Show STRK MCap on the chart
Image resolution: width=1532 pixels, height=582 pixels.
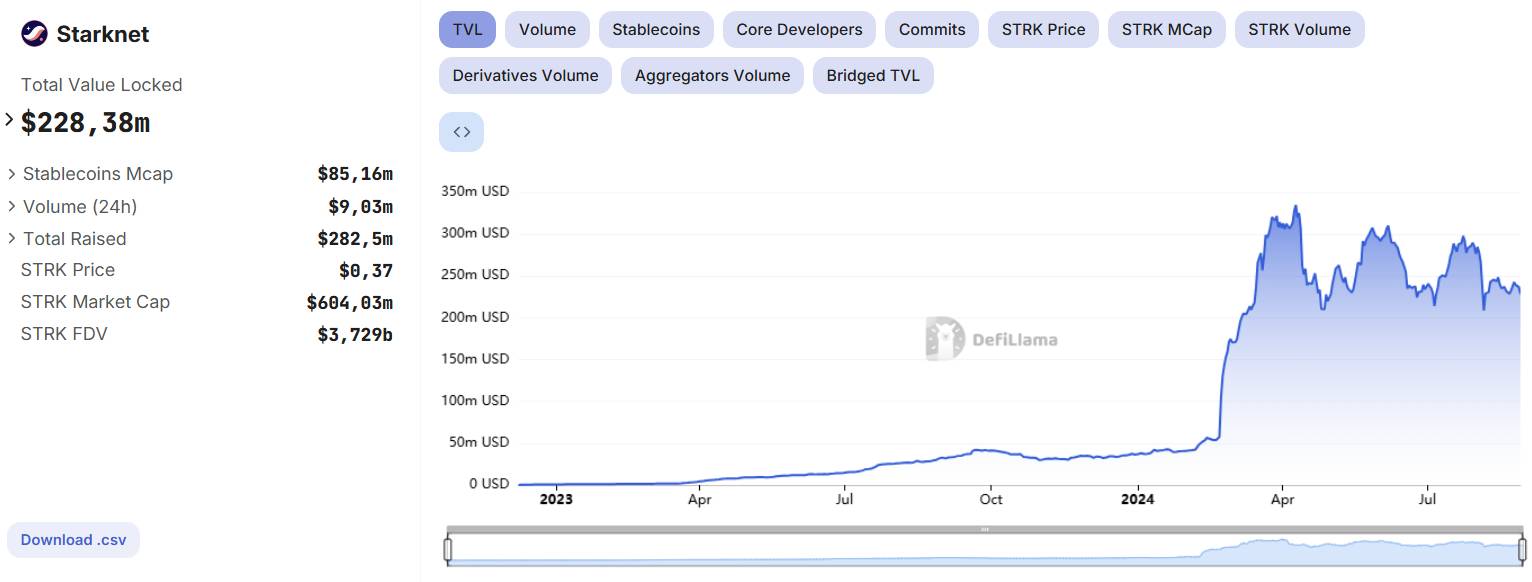pos(1166,29)
